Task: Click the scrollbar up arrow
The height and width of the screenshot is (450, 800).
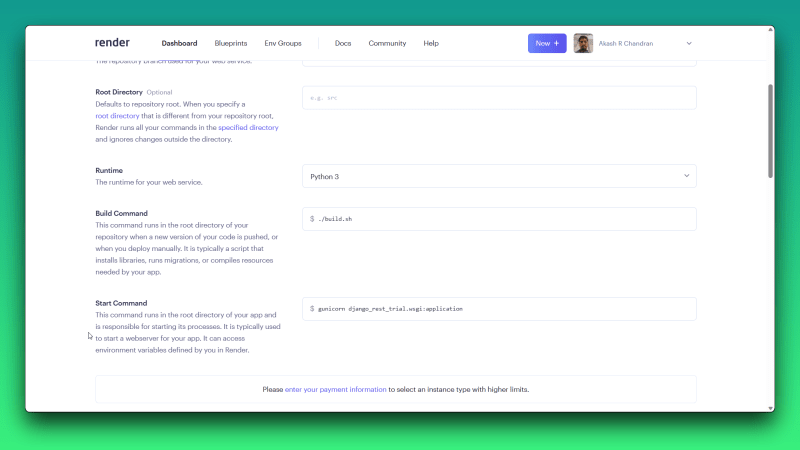Action: pyautogui.click(x=770, y=30)
